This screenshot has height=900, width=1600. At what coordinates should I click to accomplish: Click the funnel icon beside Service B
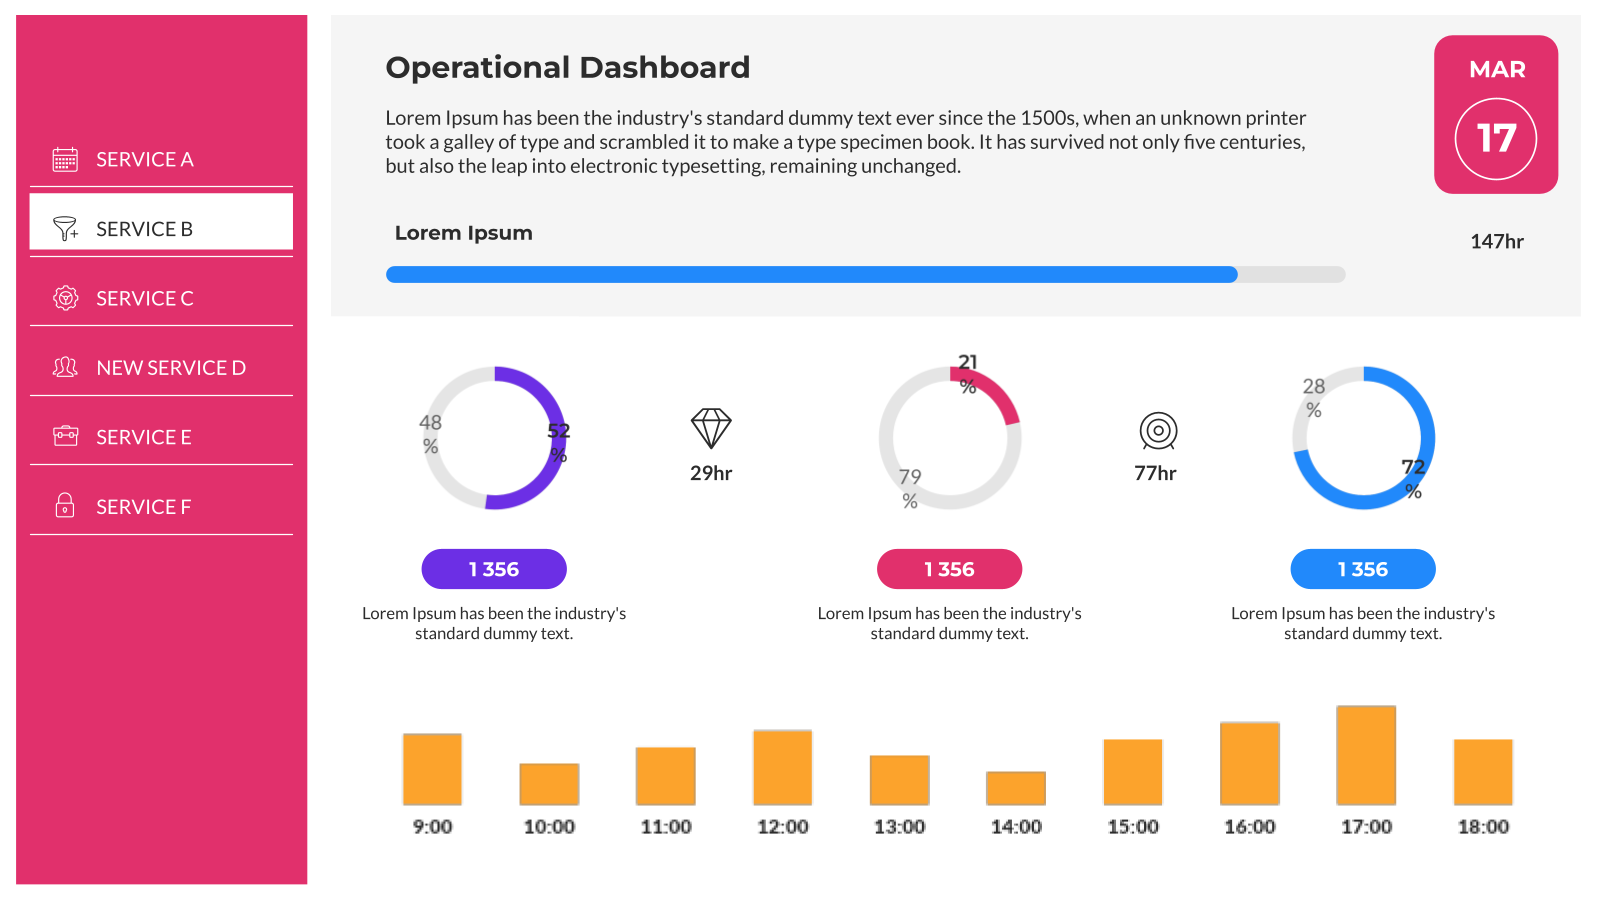point(65,229)
